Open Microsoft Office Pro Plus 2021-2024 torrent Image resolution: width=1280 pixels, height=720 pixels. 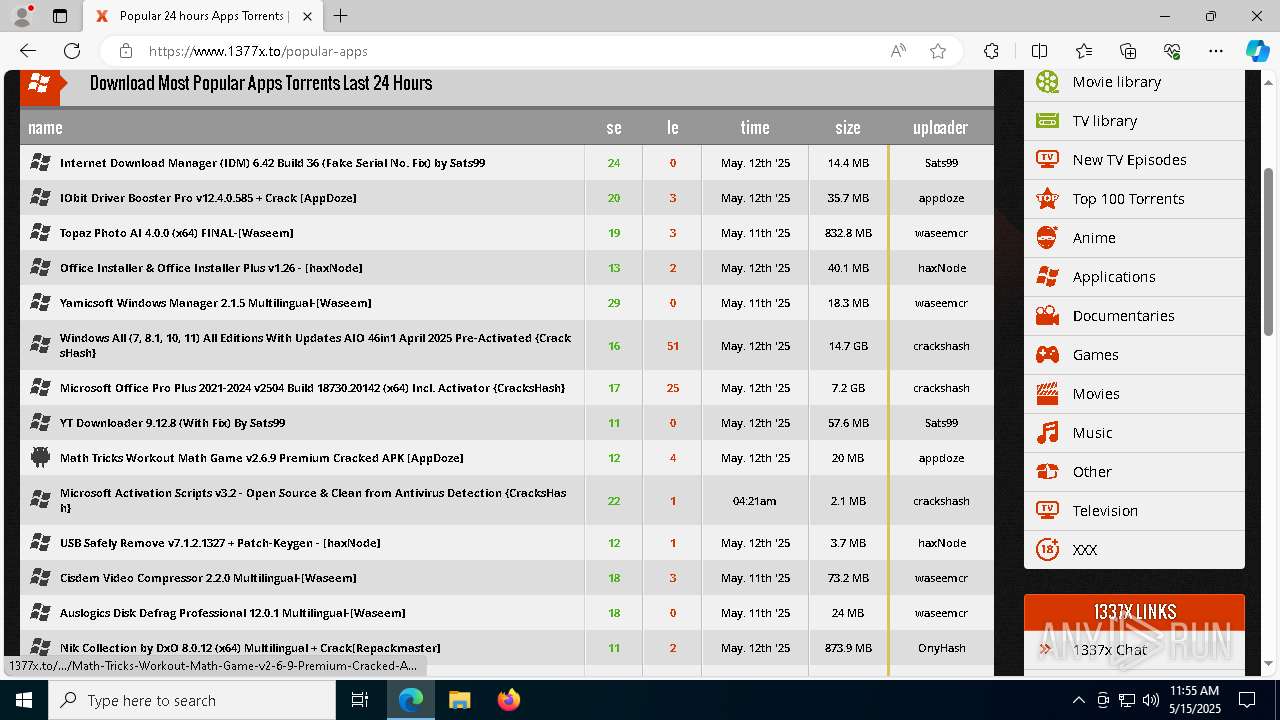click(x=313, y=388)
